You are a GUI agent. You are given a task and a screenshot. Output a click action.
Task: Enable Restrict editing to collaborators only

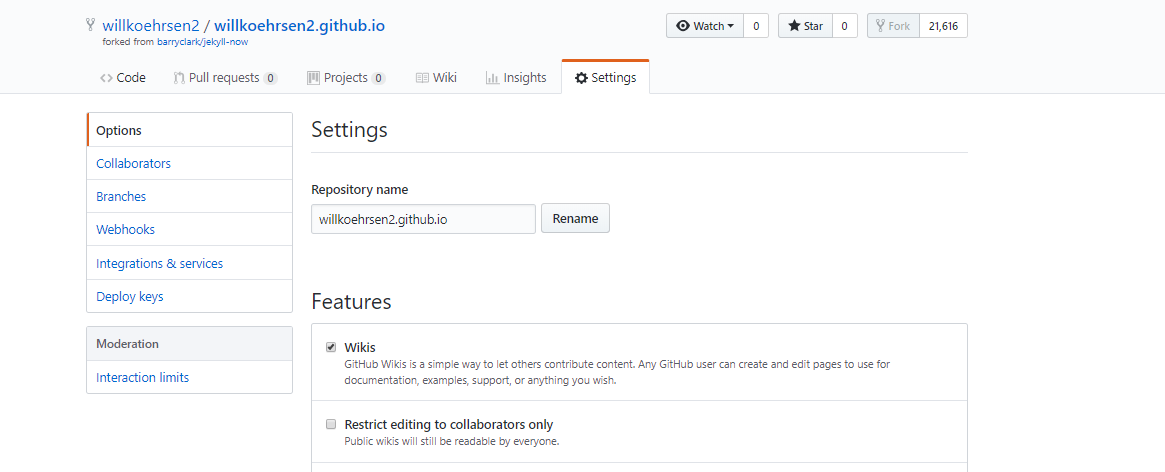point(331,424)
